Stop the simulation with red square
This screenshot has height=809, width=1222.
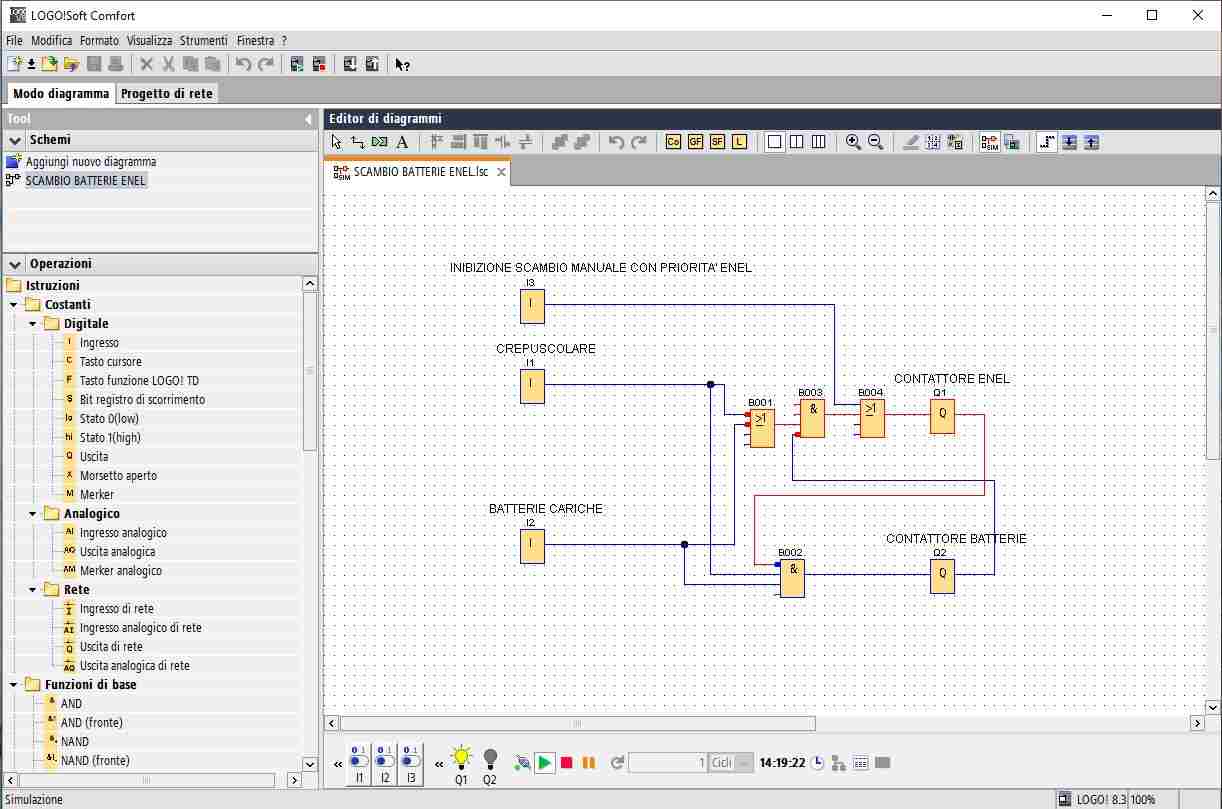pos(566,763)
